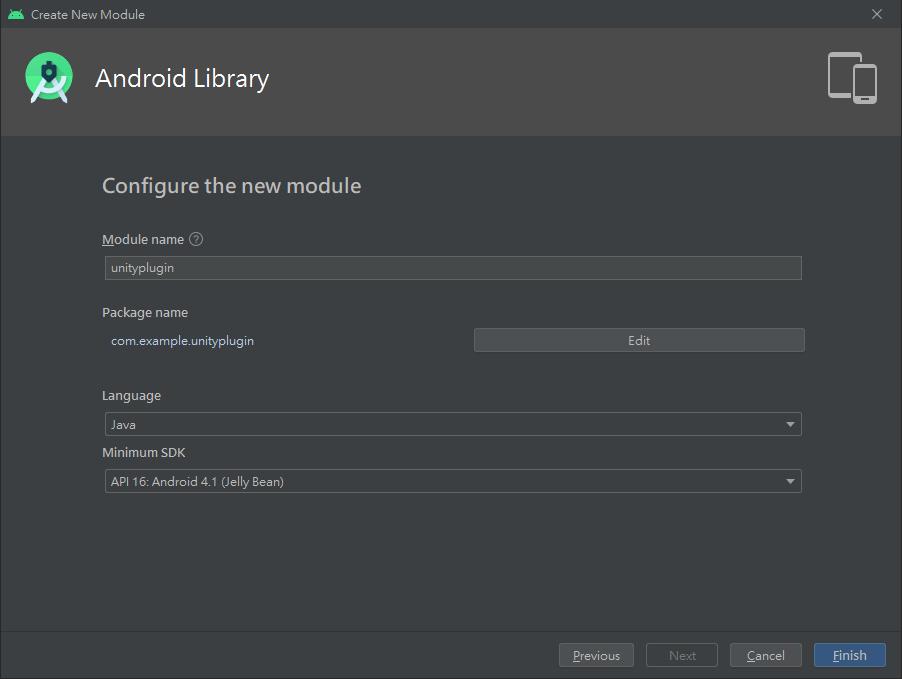Confirm creation with the Finish button
The height and width of the screenshot is (679, 902).
click(850, 655)
